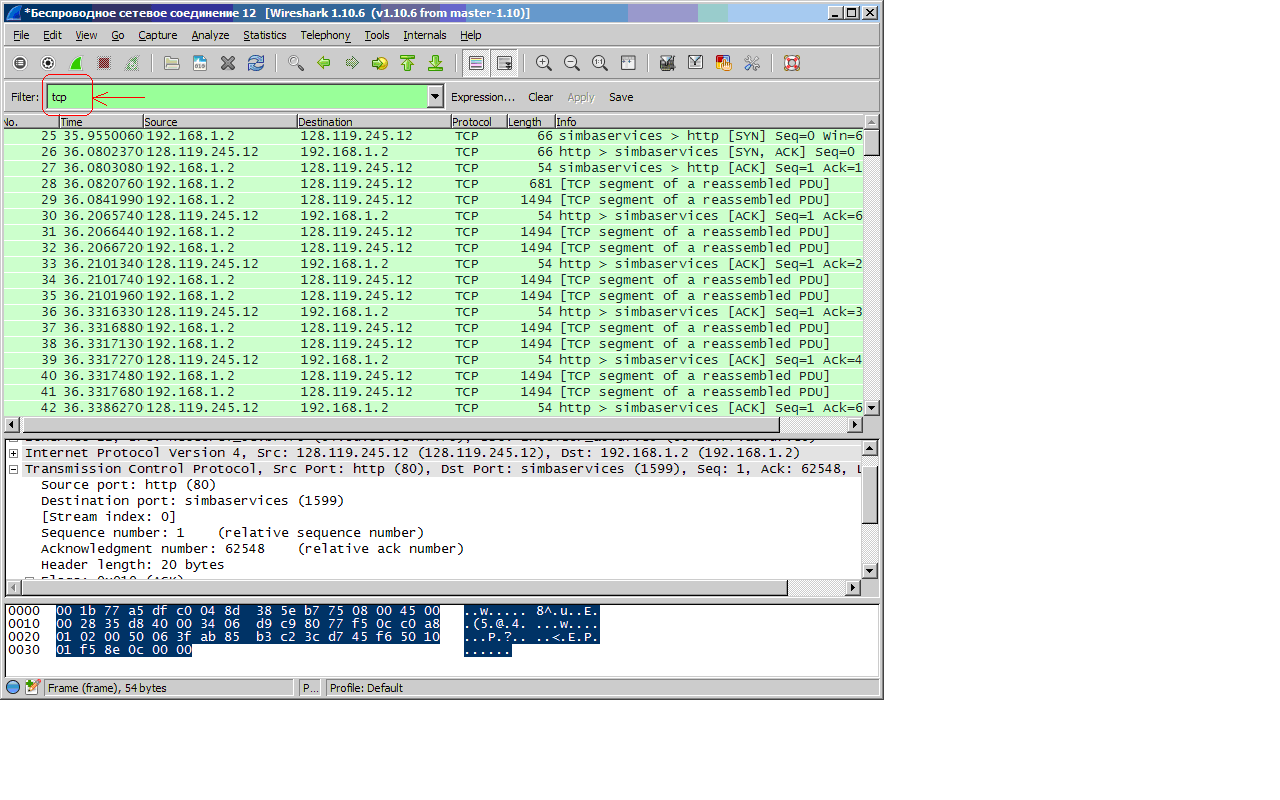The width and height of the screenshot is (1280, 800).
Task: Sort by Destination column header
Action: point(374,122)
